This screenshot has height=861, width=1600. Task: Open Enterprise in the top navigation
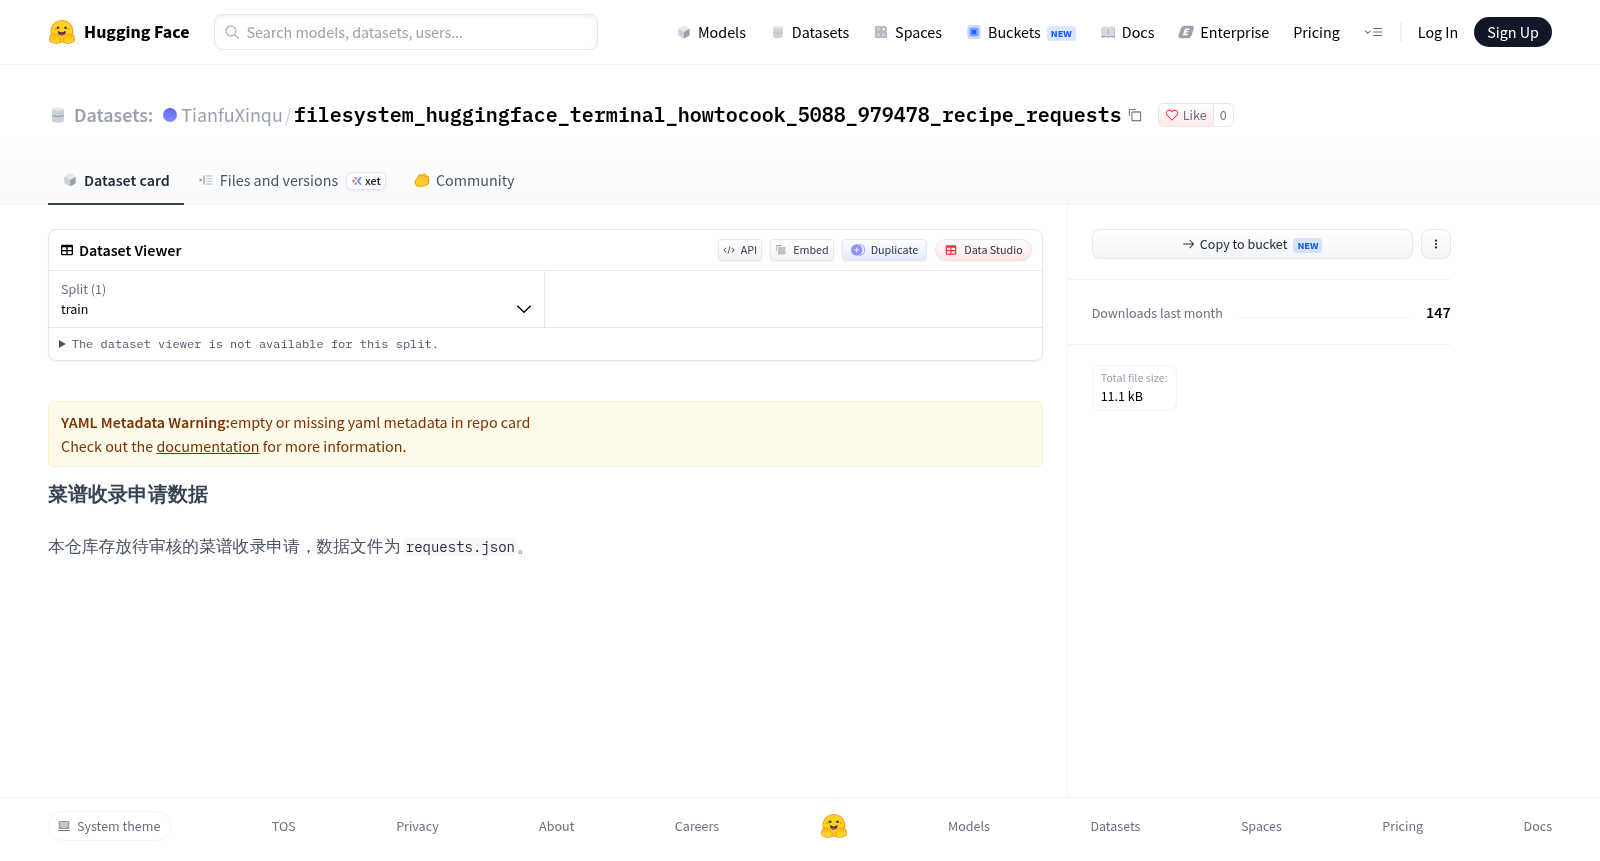pos(1224,32)
